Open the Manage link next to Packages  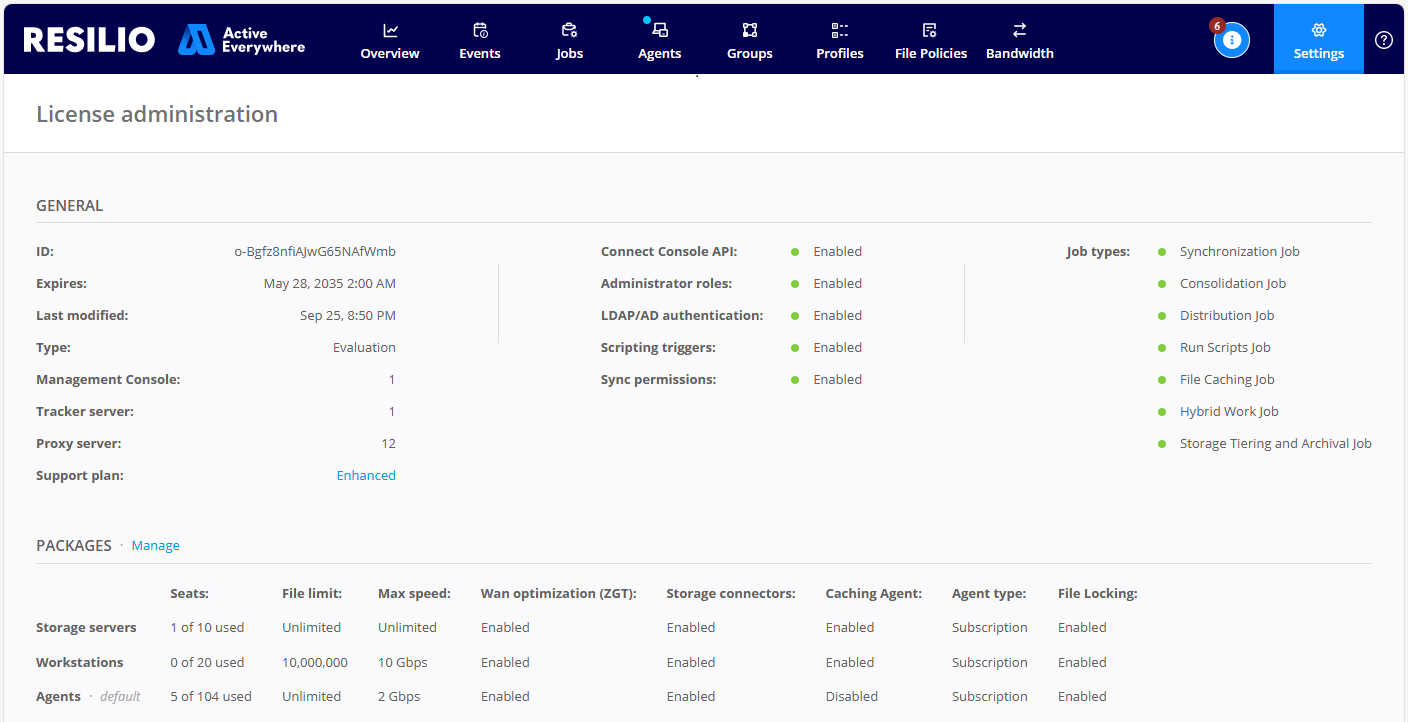point(155,545)
